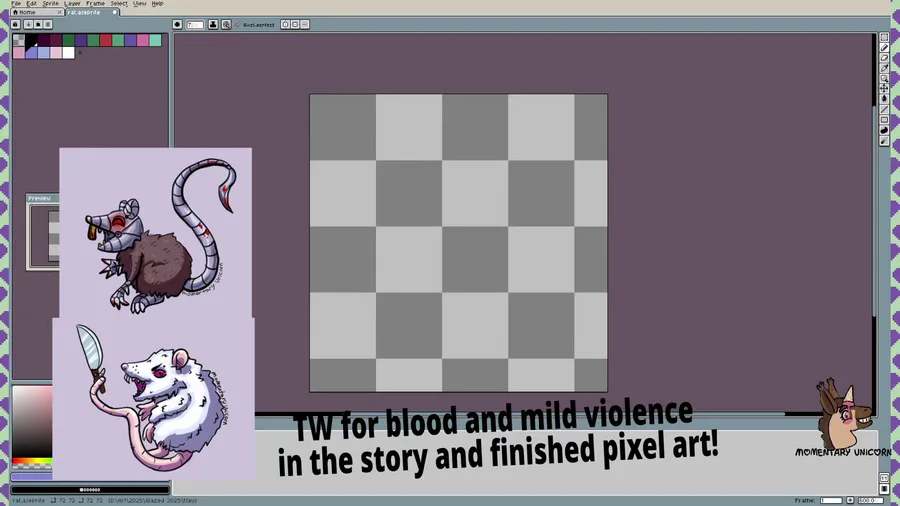Click the foreground color bar below picker
This screenshot has width=900, height=506.
(x=32, y=476)
